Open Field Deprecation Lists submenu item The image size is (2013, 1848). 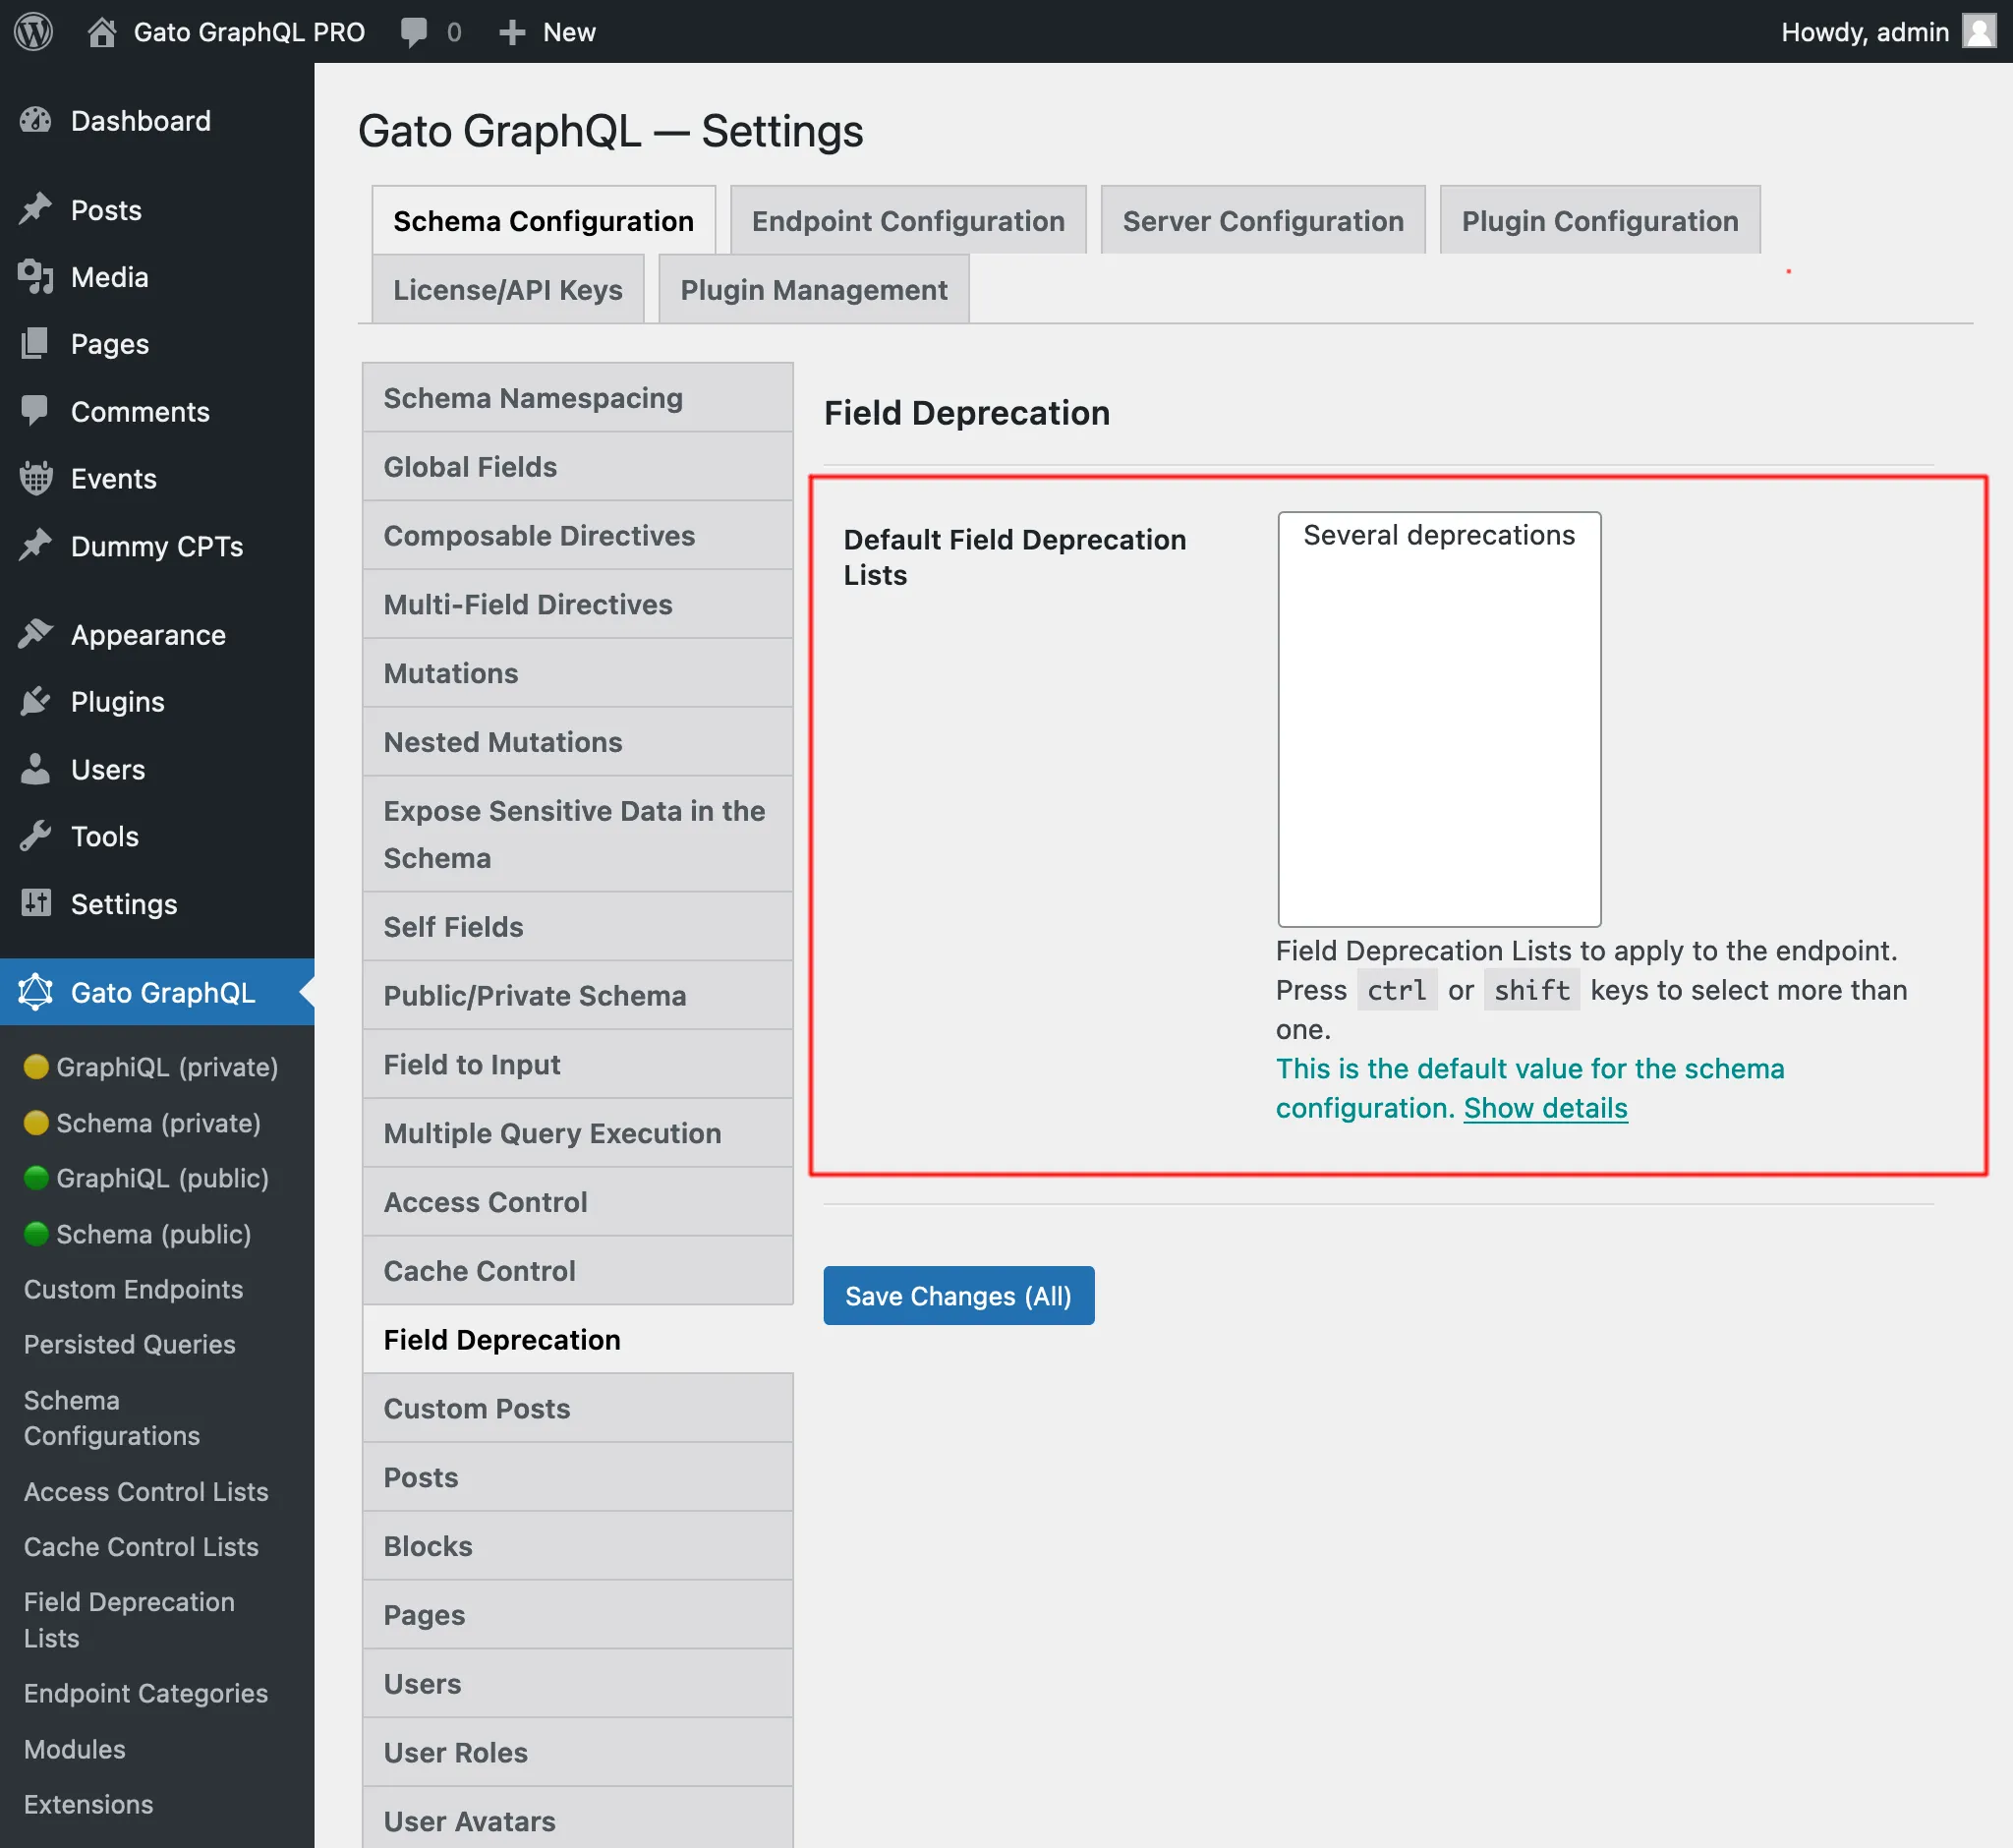pyautogui.click(x=129, y=1620)
